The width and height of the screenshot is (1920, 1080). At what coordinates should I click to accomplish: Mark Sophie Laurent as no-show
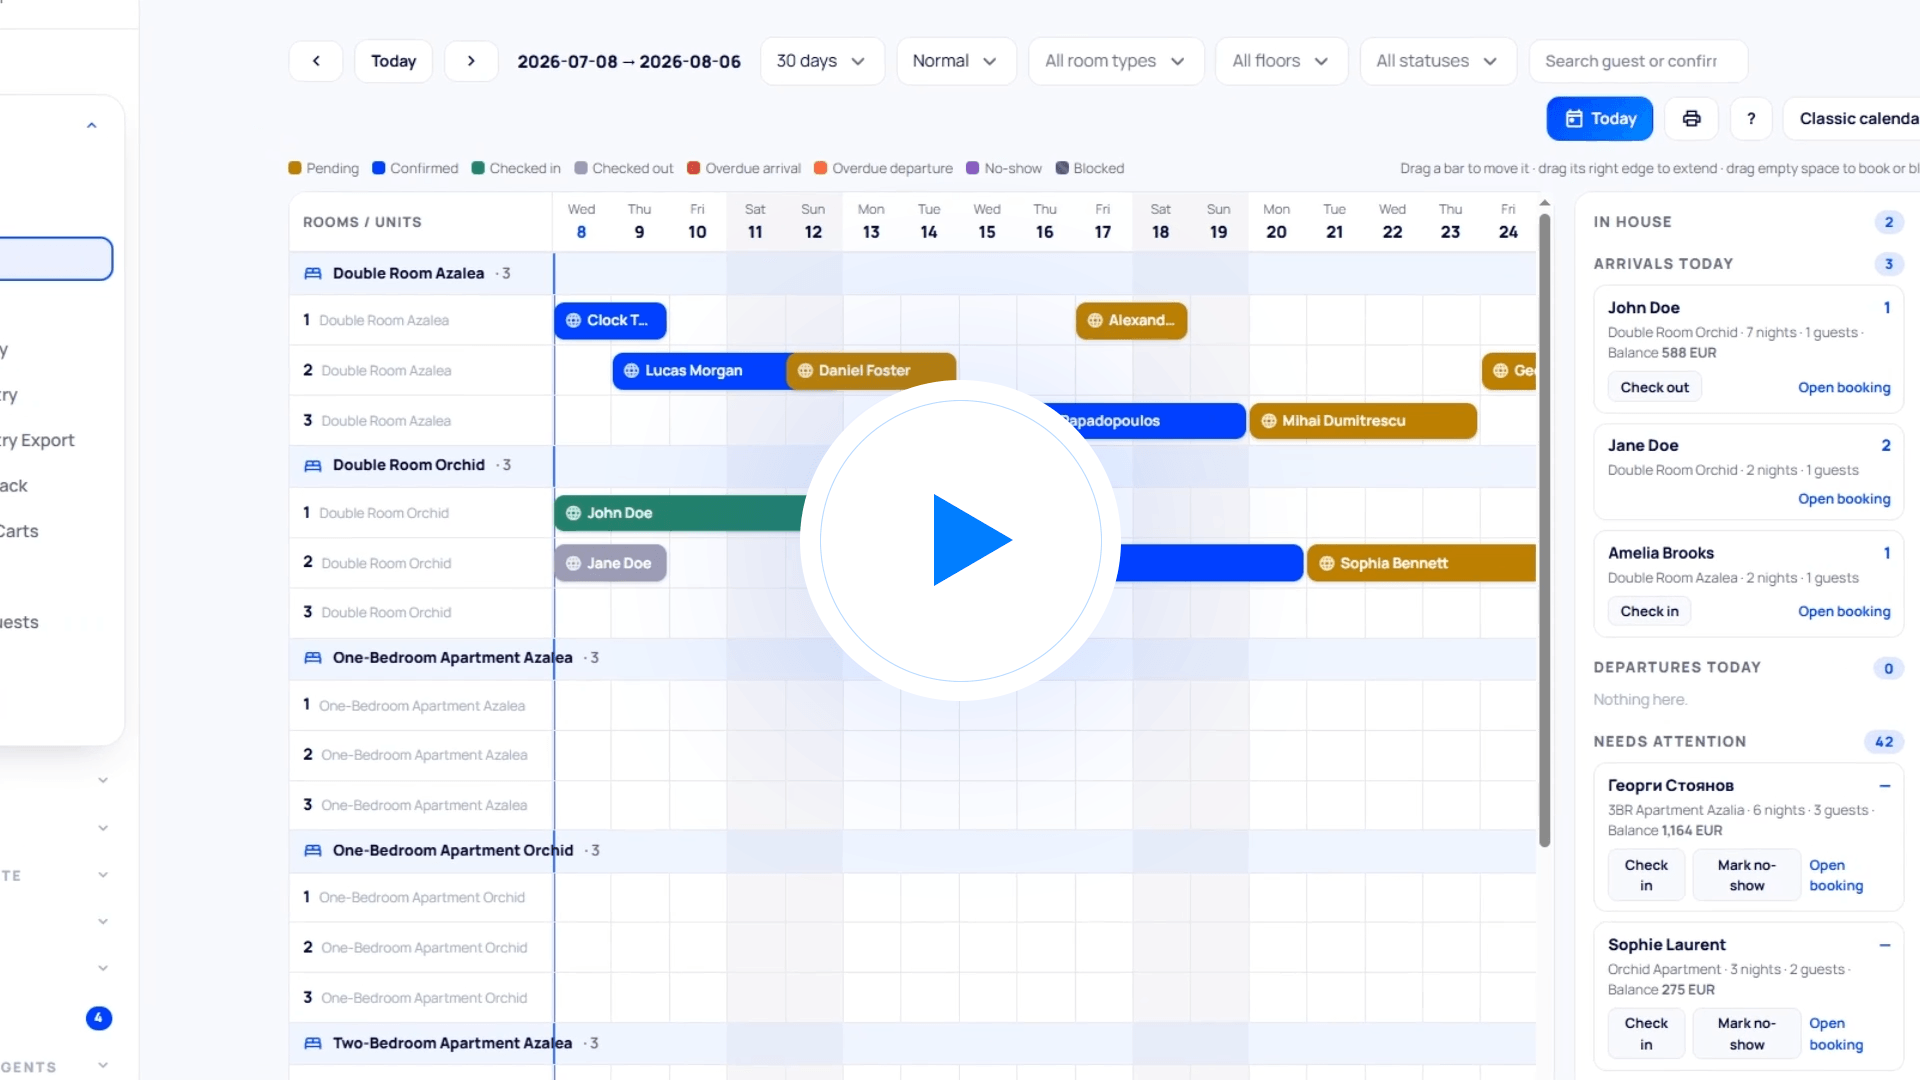(1746, 1034)
